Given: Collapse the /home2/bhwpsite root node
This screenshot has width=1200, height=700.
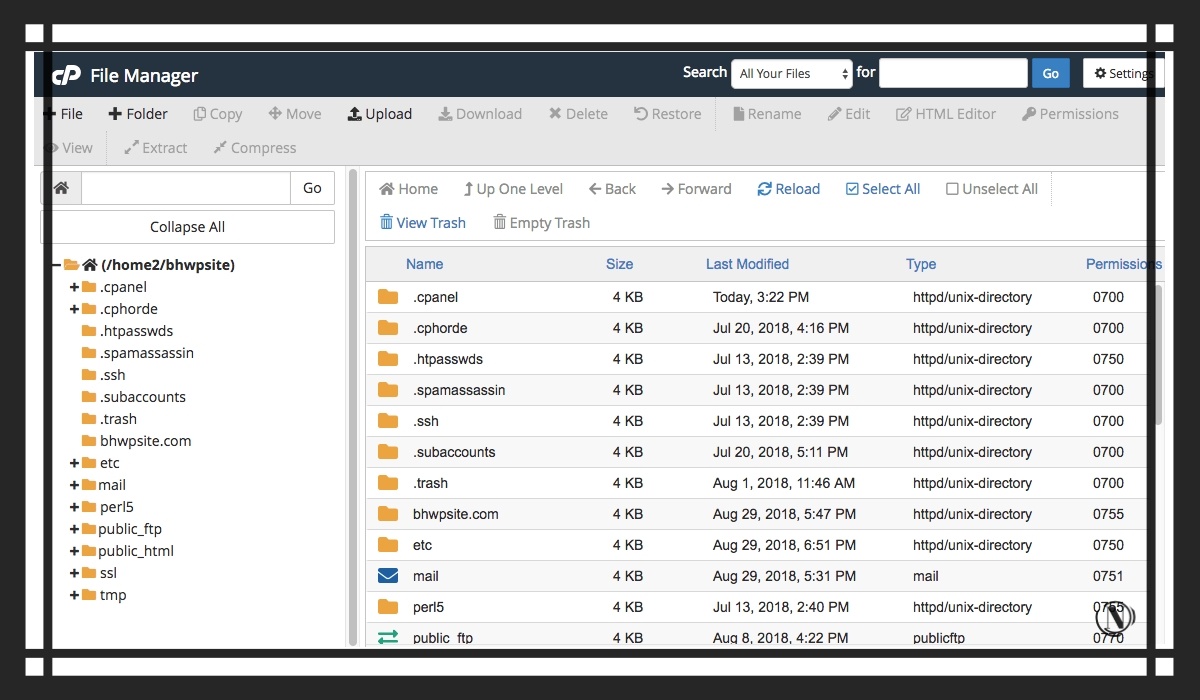Looking at the screenshot, I should click(x=57, y=265).
